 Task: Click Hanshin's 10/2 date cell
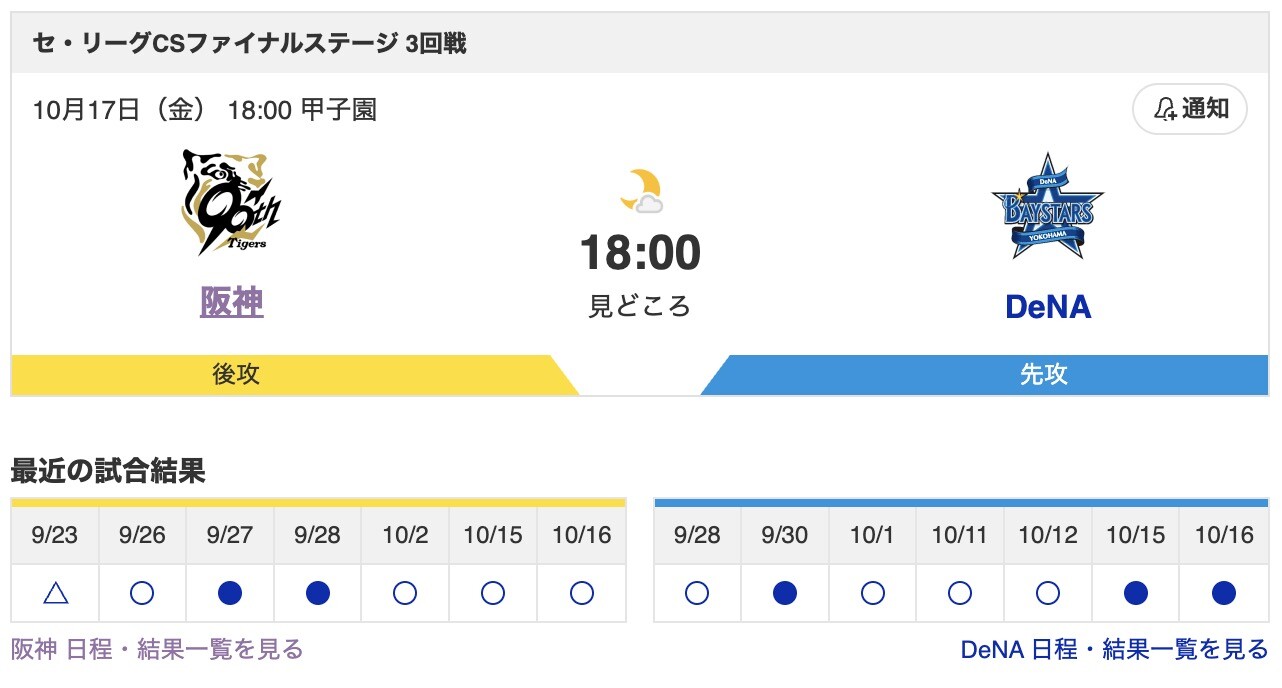click(x=405, y=535)
